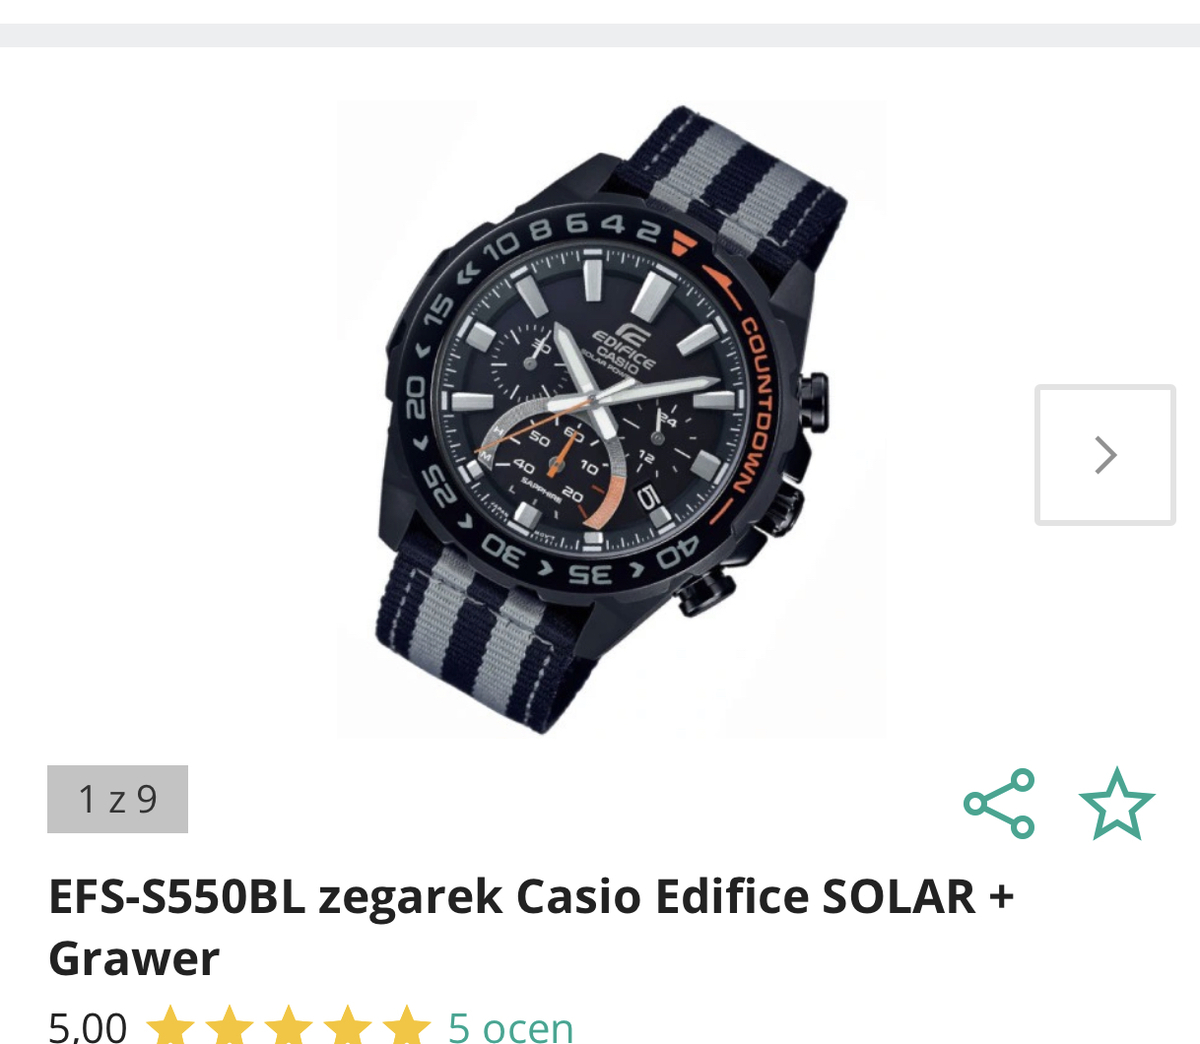Click the gray bar at the top
The height and width of the screenshot is (1044, 1200).
click(x=600, y=35)
